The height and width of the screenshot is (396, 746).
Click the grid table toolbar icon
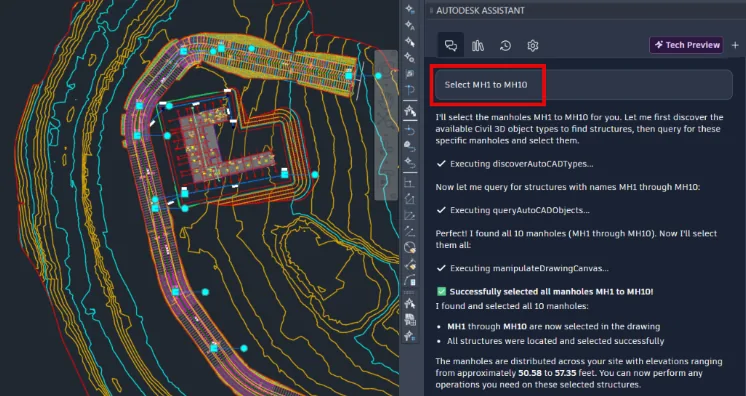pos(410,320)
